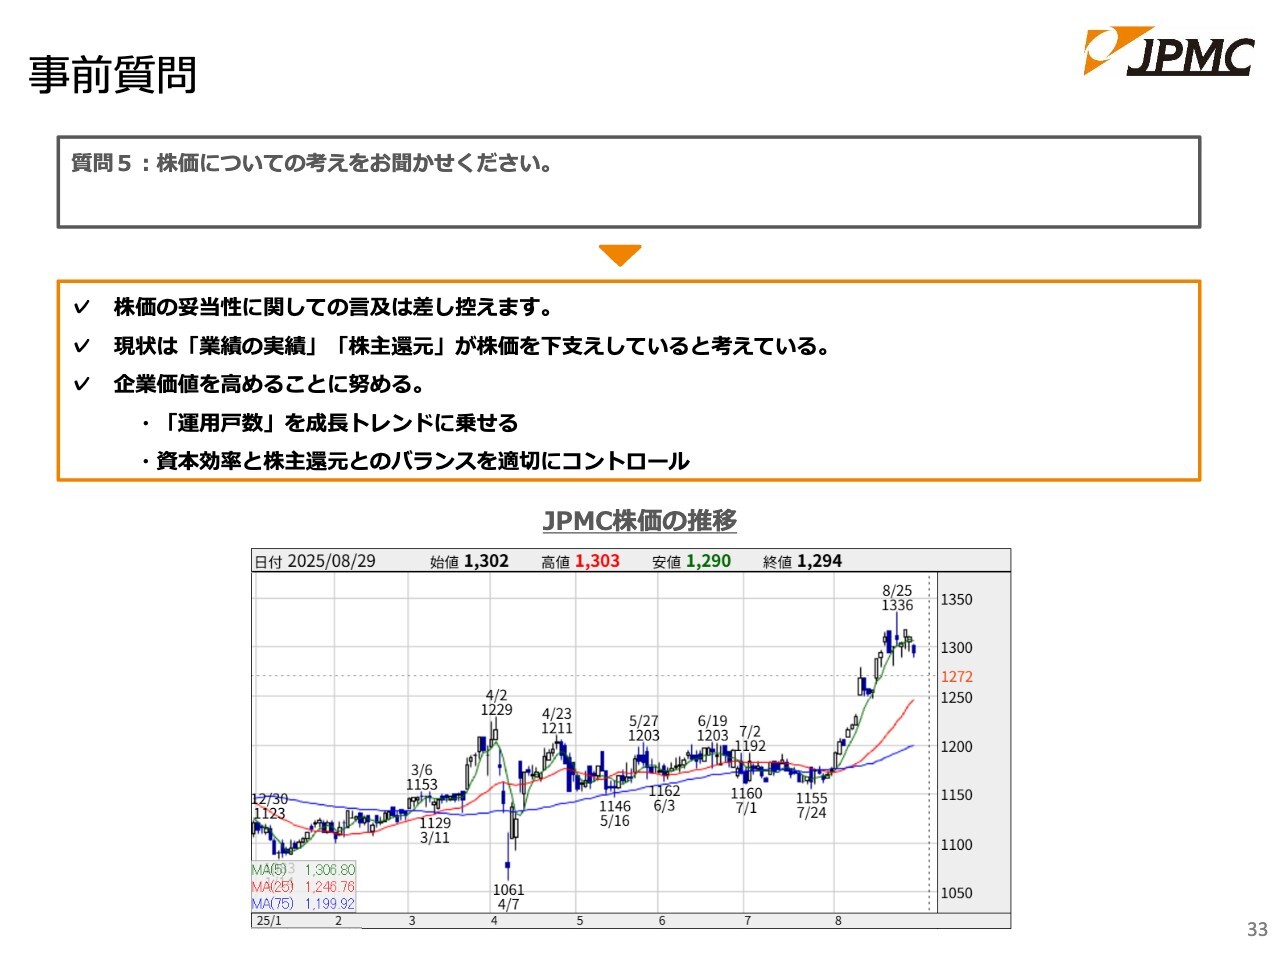Click the 6/3 1162 chart label
The height and width of the screenshot is (960, 1280).
pos(664,798)
